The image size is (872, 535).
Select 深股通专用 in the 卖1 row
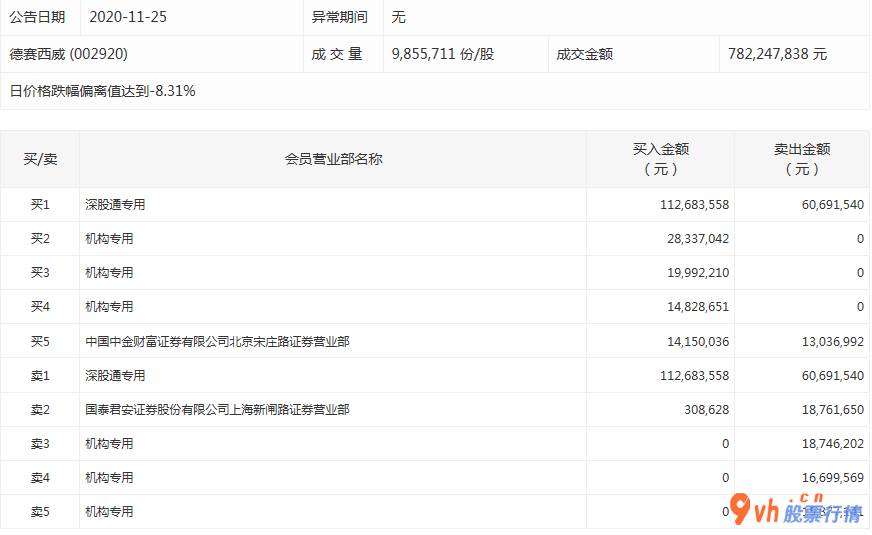point(115,375)
